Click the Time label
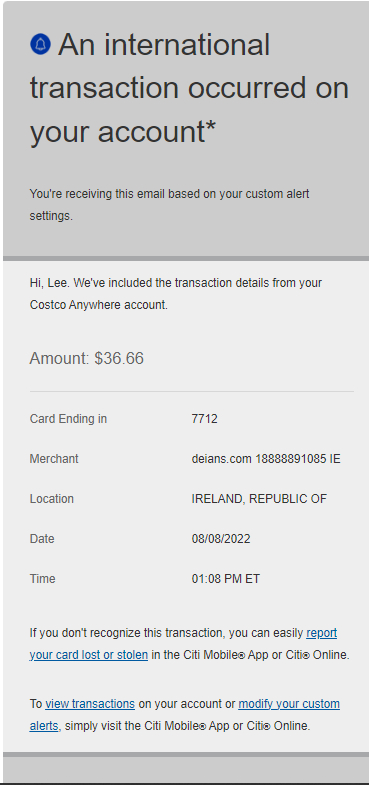Viewport: 369px width, 785px height. 43,579
